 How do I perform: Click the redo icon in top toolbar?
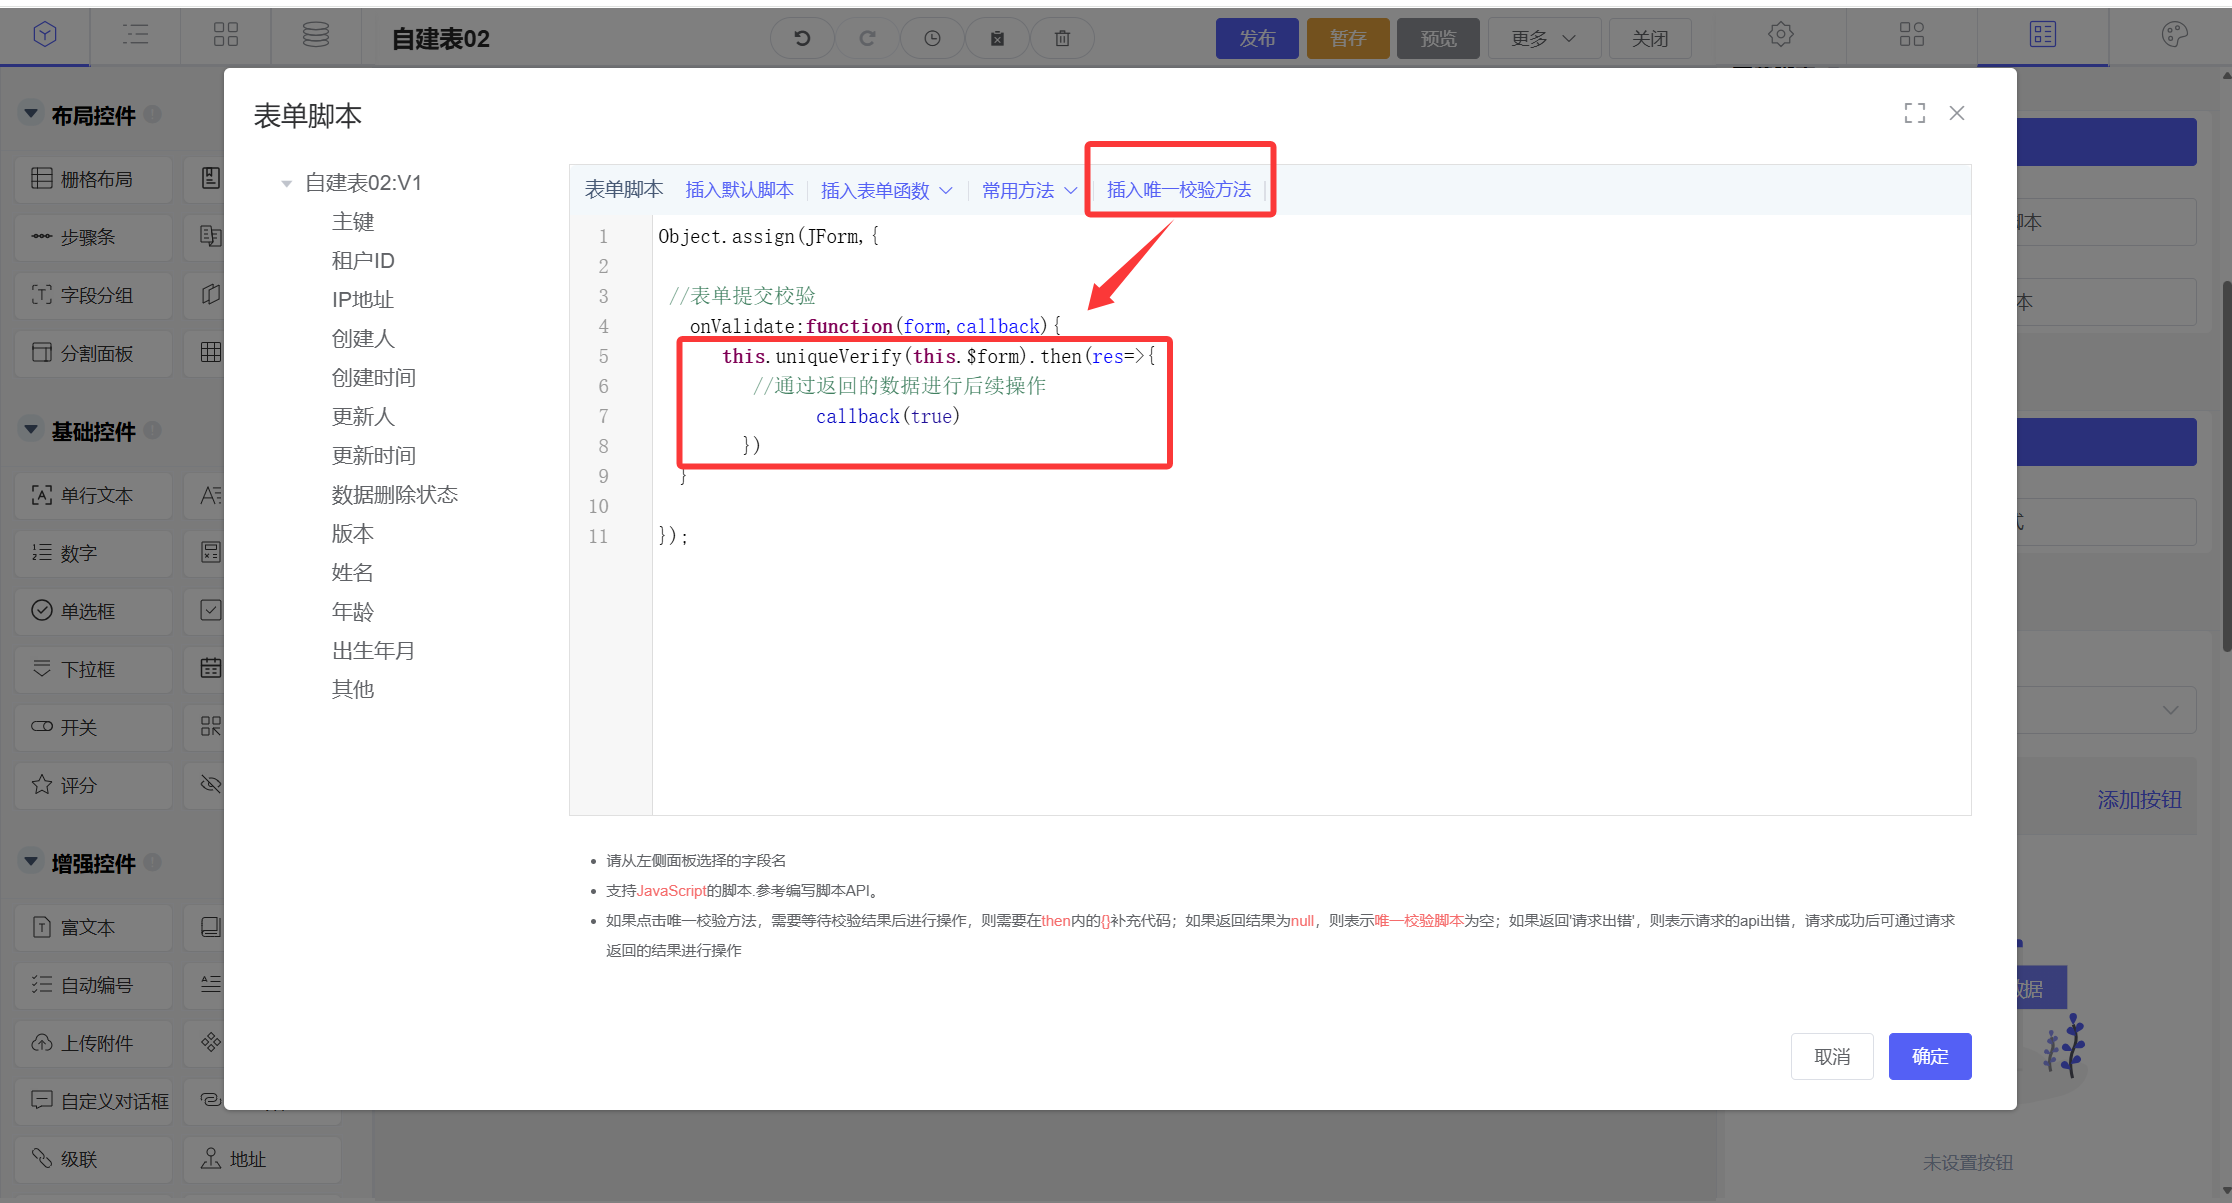[x=867, y=38]
